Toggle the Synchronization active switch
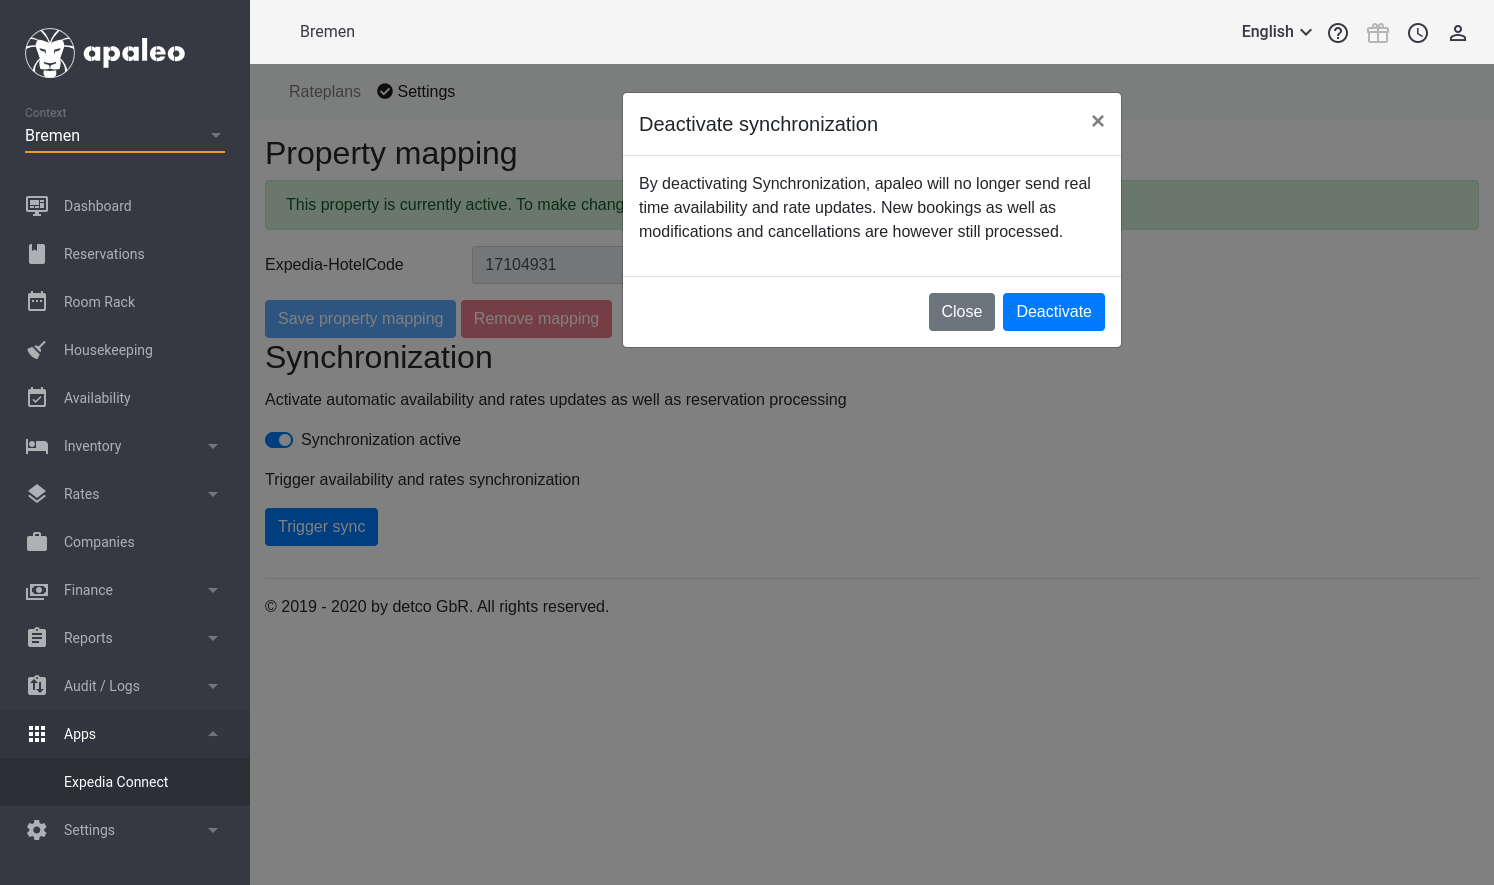Viewport: 1494px width, 885px height. click(279, 440)
